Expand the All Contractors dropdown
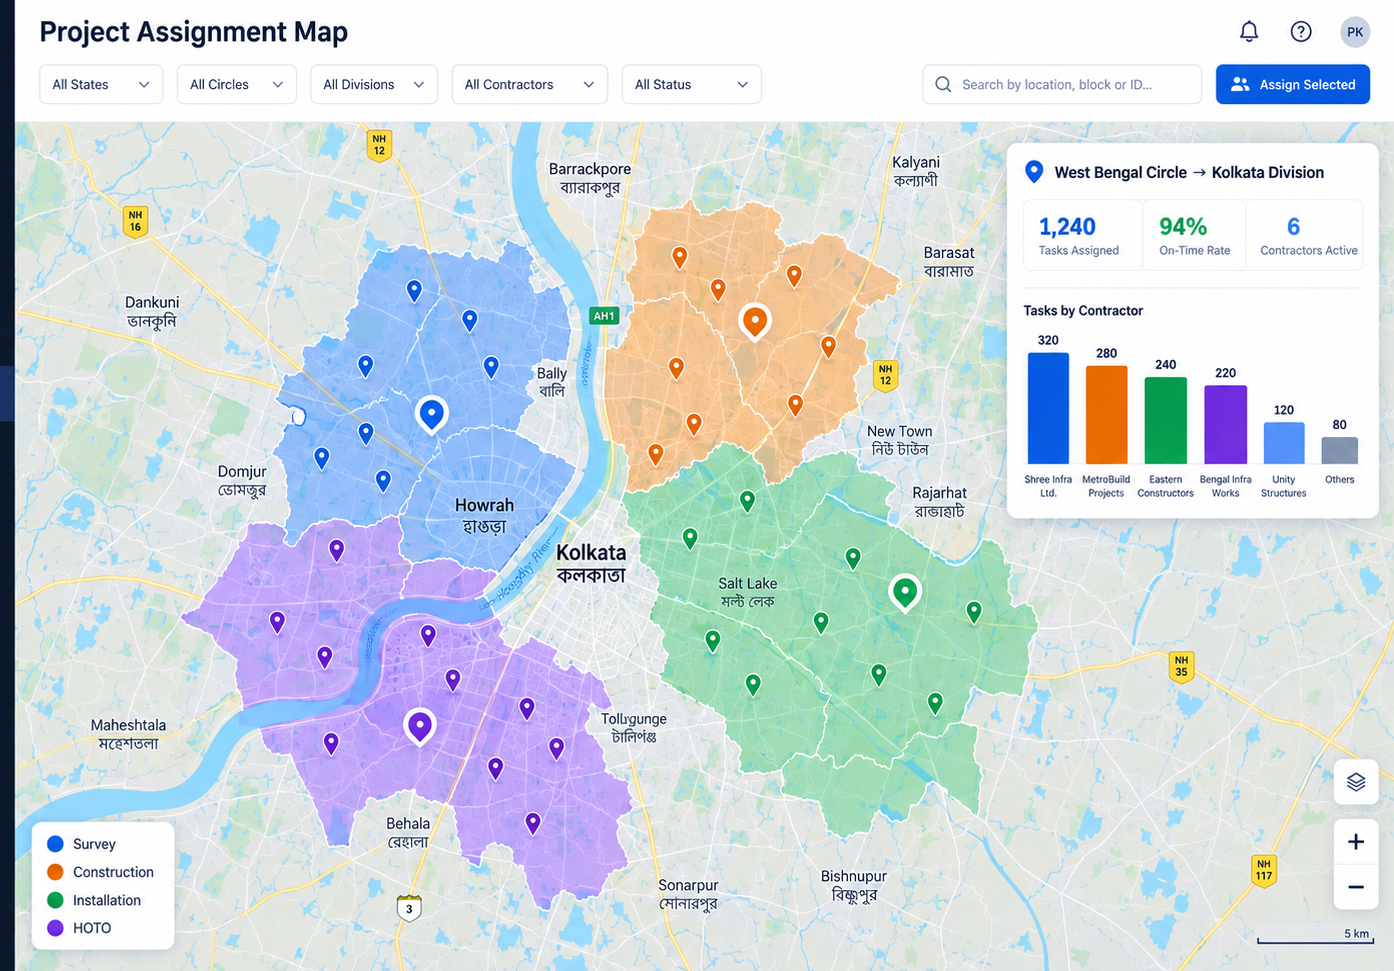 (529, 85)
